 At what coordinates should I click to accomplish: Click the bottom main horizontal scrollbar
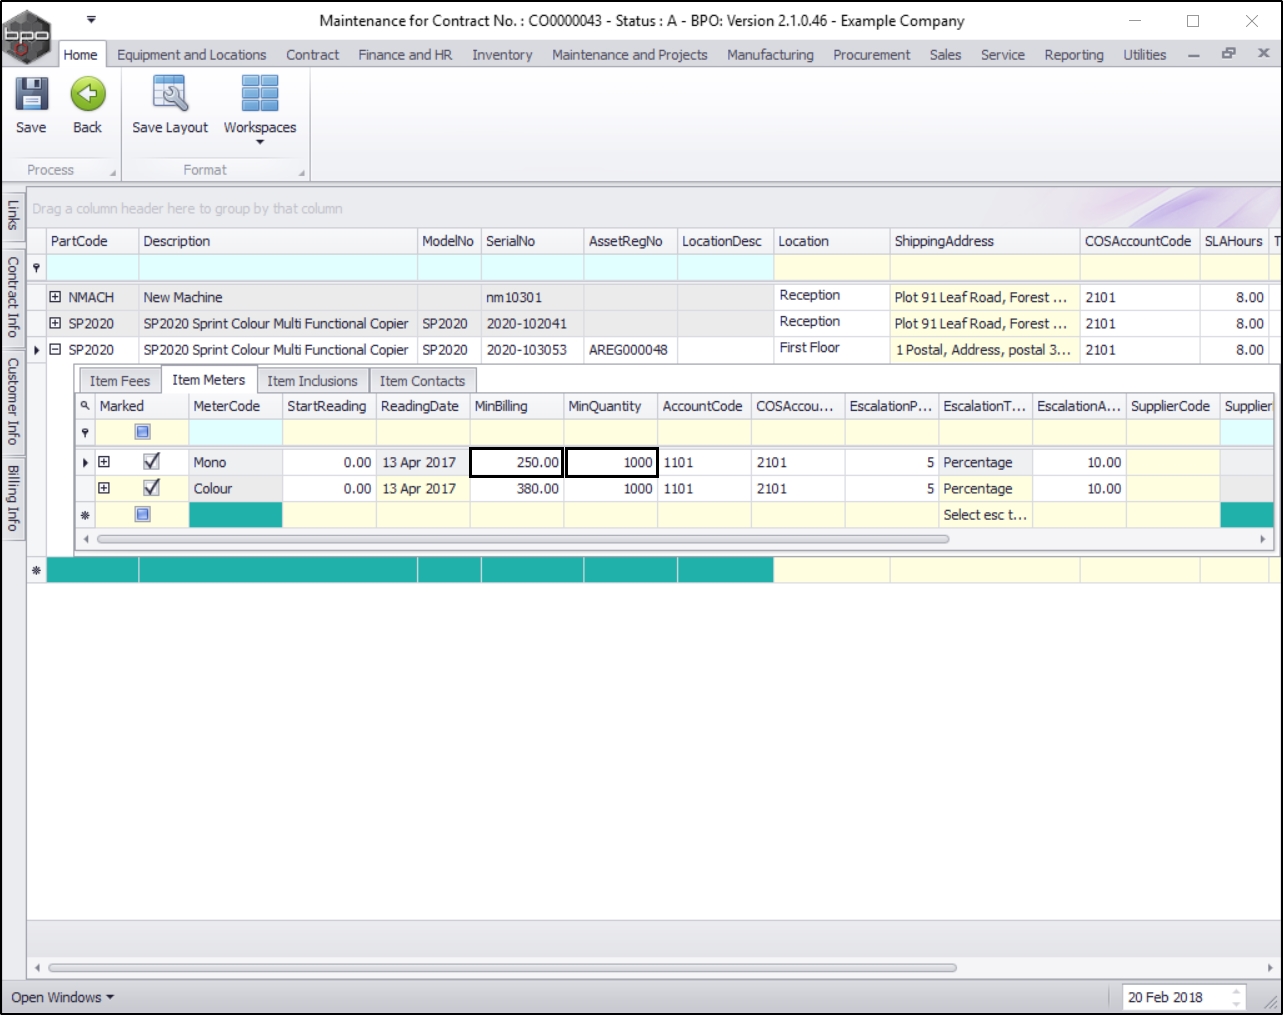click(502, 968)
